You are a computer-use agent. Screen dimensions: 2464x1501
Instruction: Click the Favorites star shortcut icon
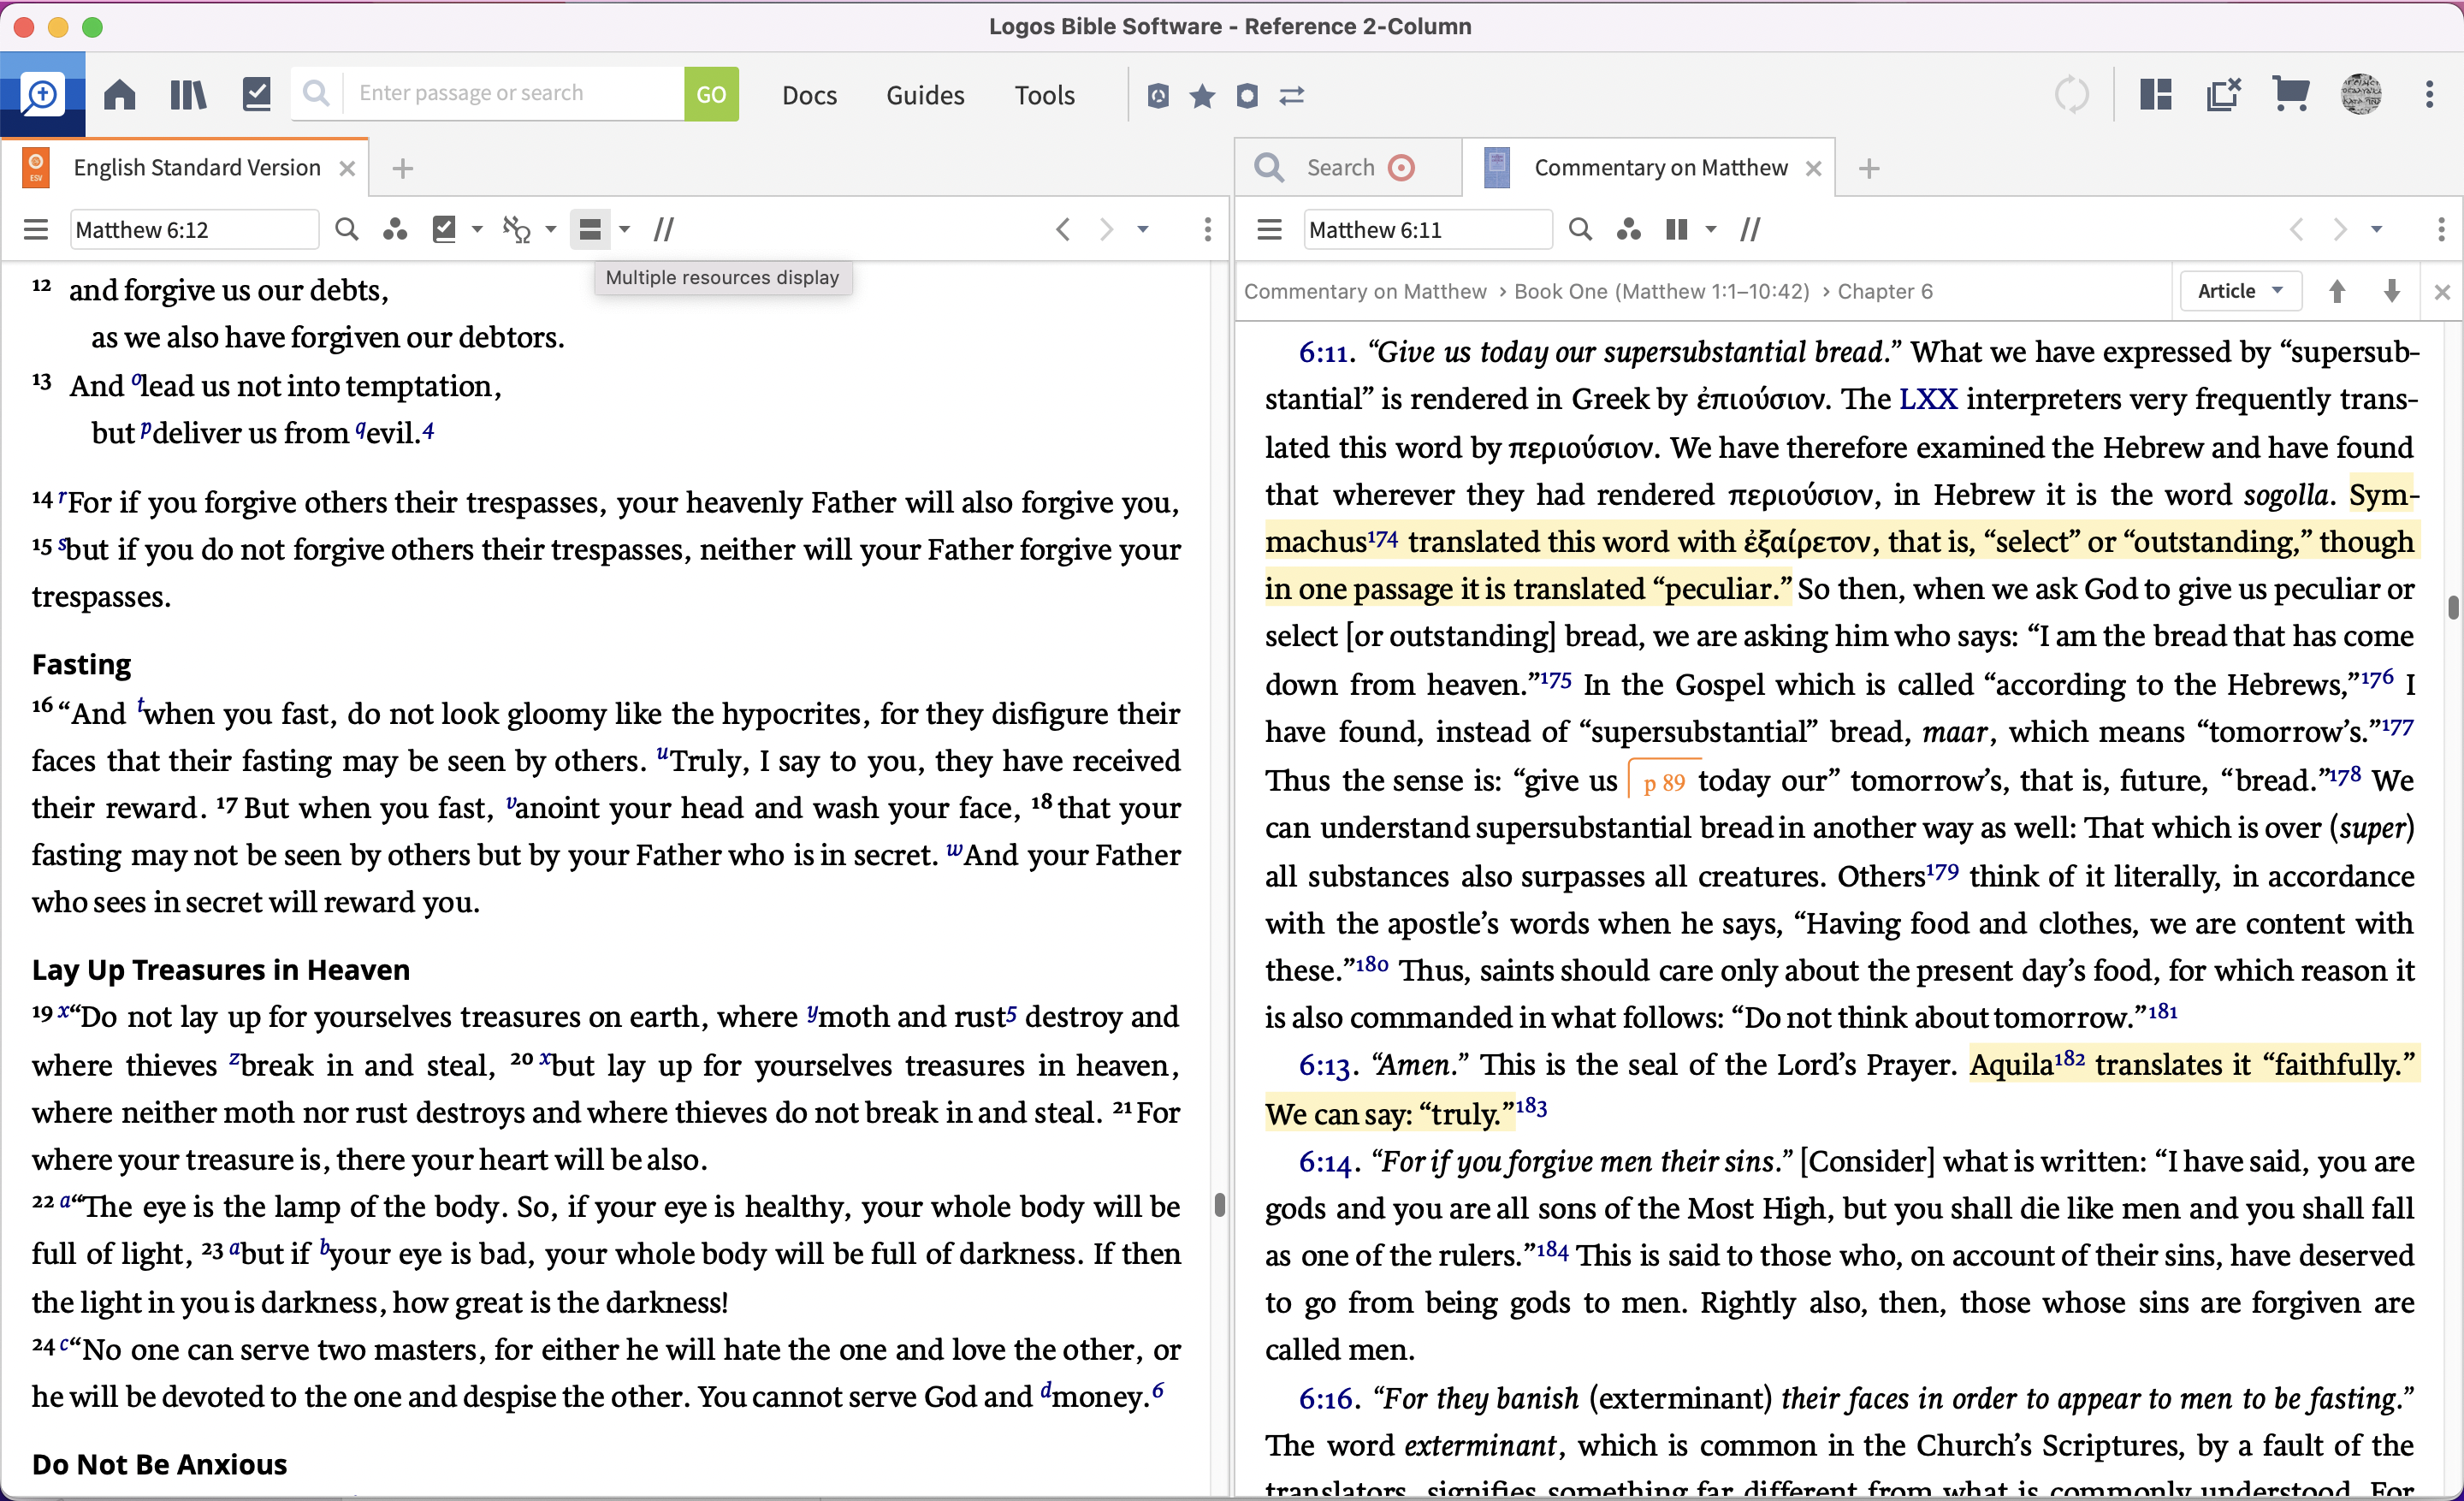1202,96
